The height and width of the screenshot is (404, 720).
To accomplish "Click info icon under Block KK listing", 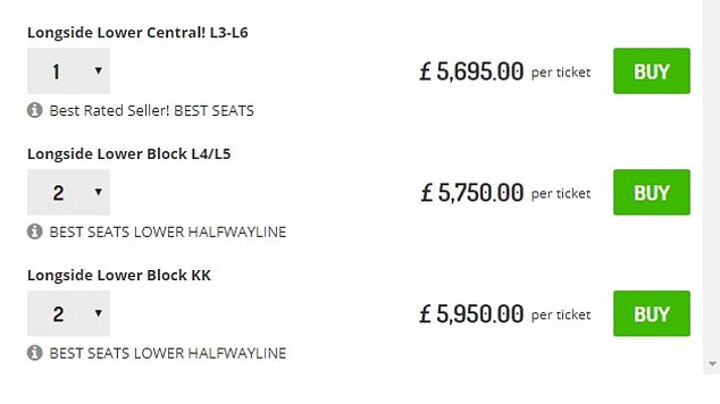I will click(34, 353).
